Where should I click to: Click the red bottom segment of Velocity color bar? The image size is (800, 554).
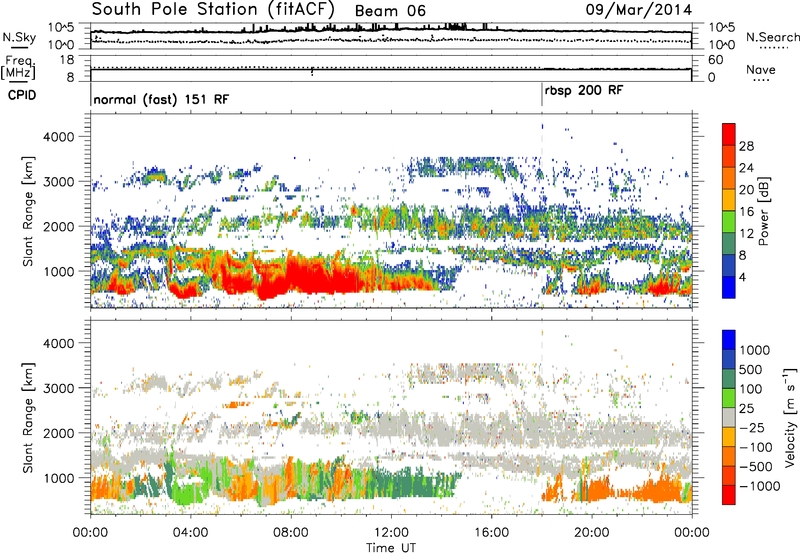[x=729, y=495]
